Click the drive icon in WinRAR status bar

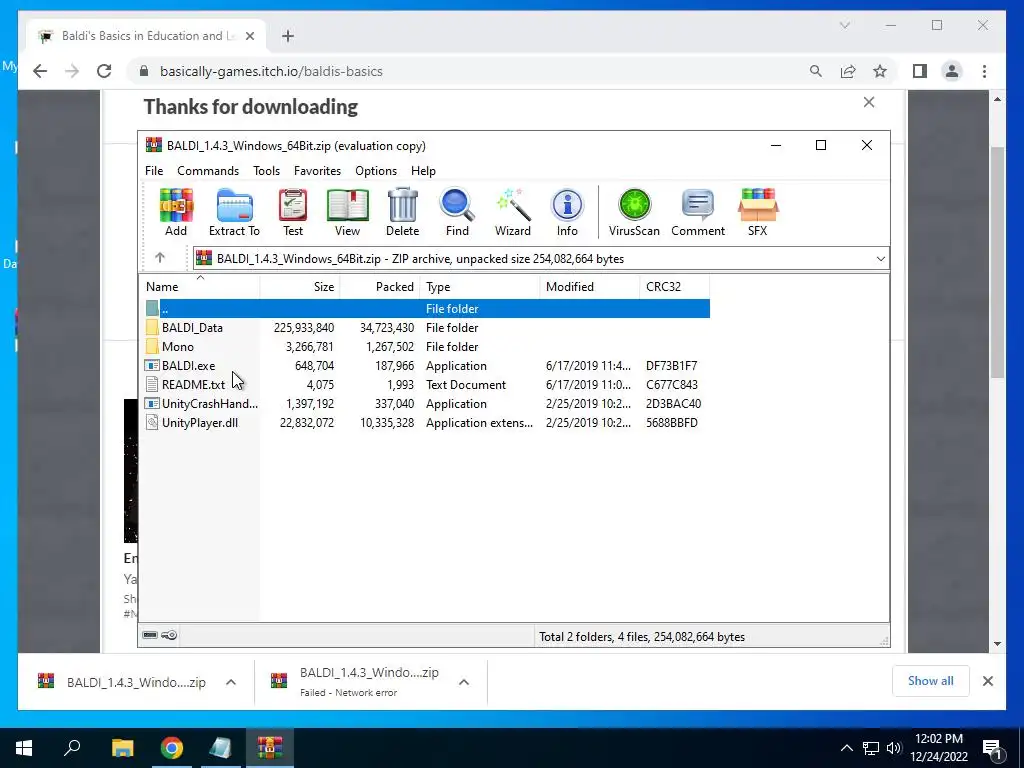(x=150, y=635)
